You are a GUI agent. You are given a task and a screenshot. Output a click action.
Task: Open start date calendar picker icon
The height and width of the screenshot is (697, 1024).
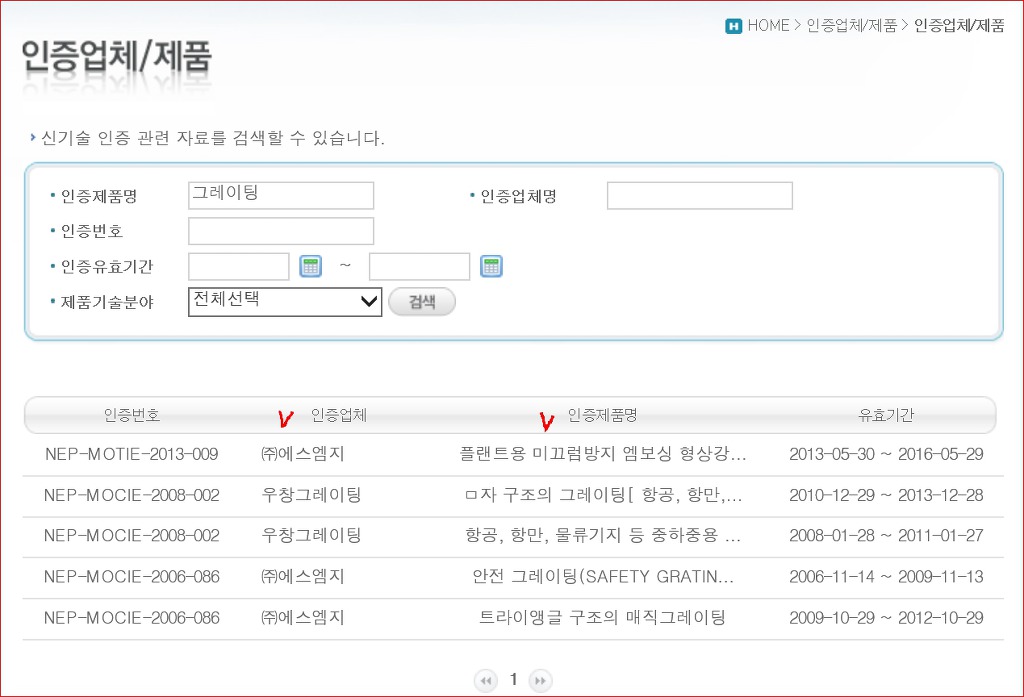click(x=310, y=267)
